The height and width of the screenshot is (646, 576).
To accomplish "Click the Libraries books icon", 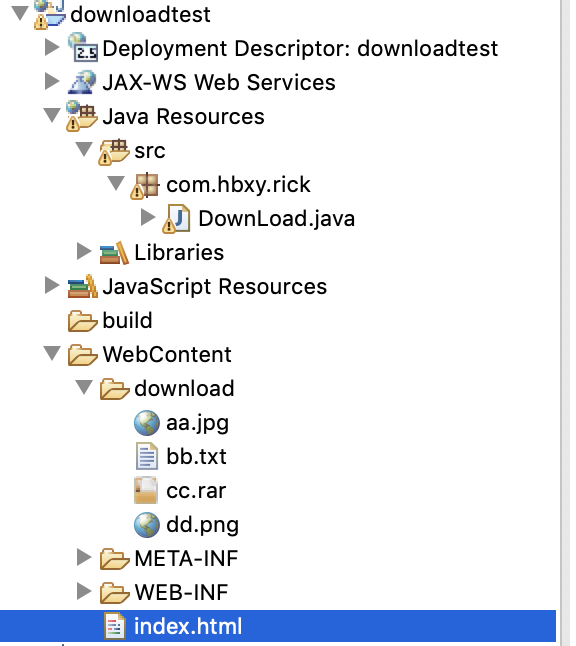I will pos(114,253).
